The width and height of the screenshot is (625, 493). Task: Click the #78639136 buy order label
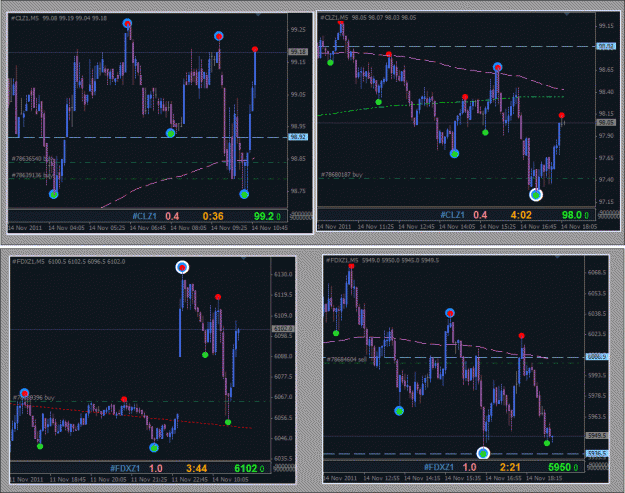[x=32, y=175]
